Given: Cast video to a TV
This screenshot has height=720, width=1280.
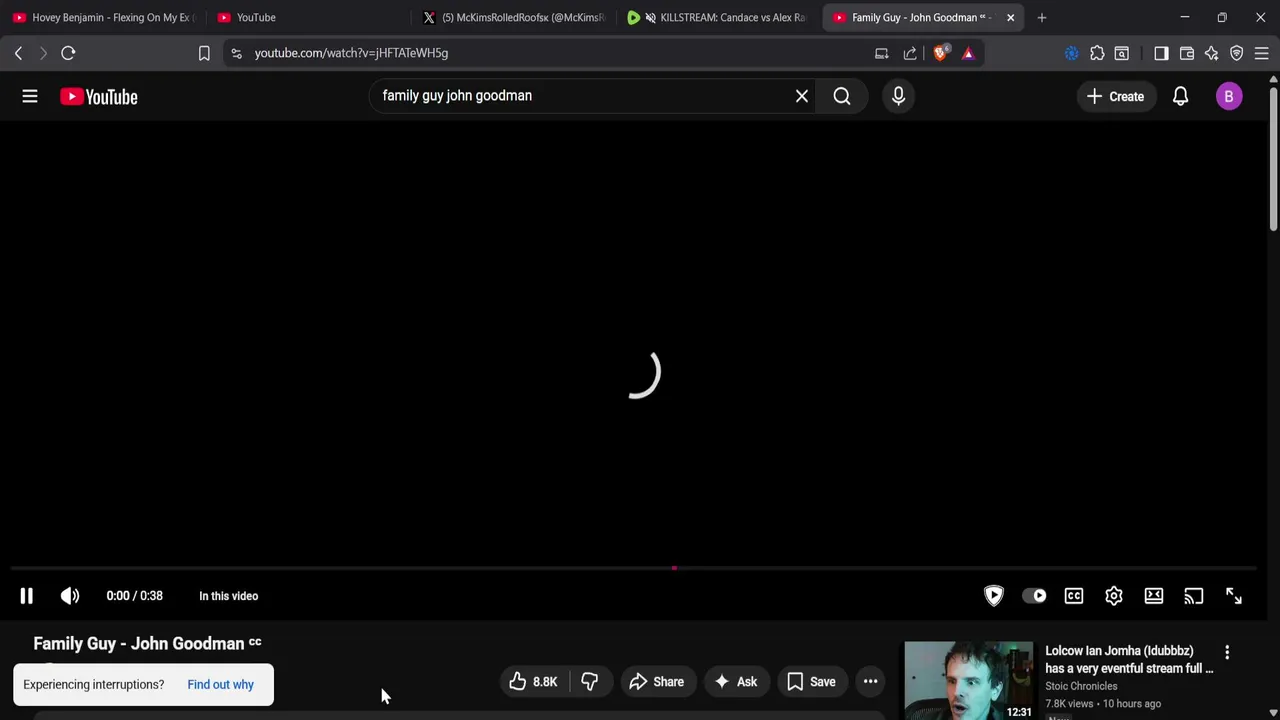Looking at the screenshot, I should (x=1194, y=596).
